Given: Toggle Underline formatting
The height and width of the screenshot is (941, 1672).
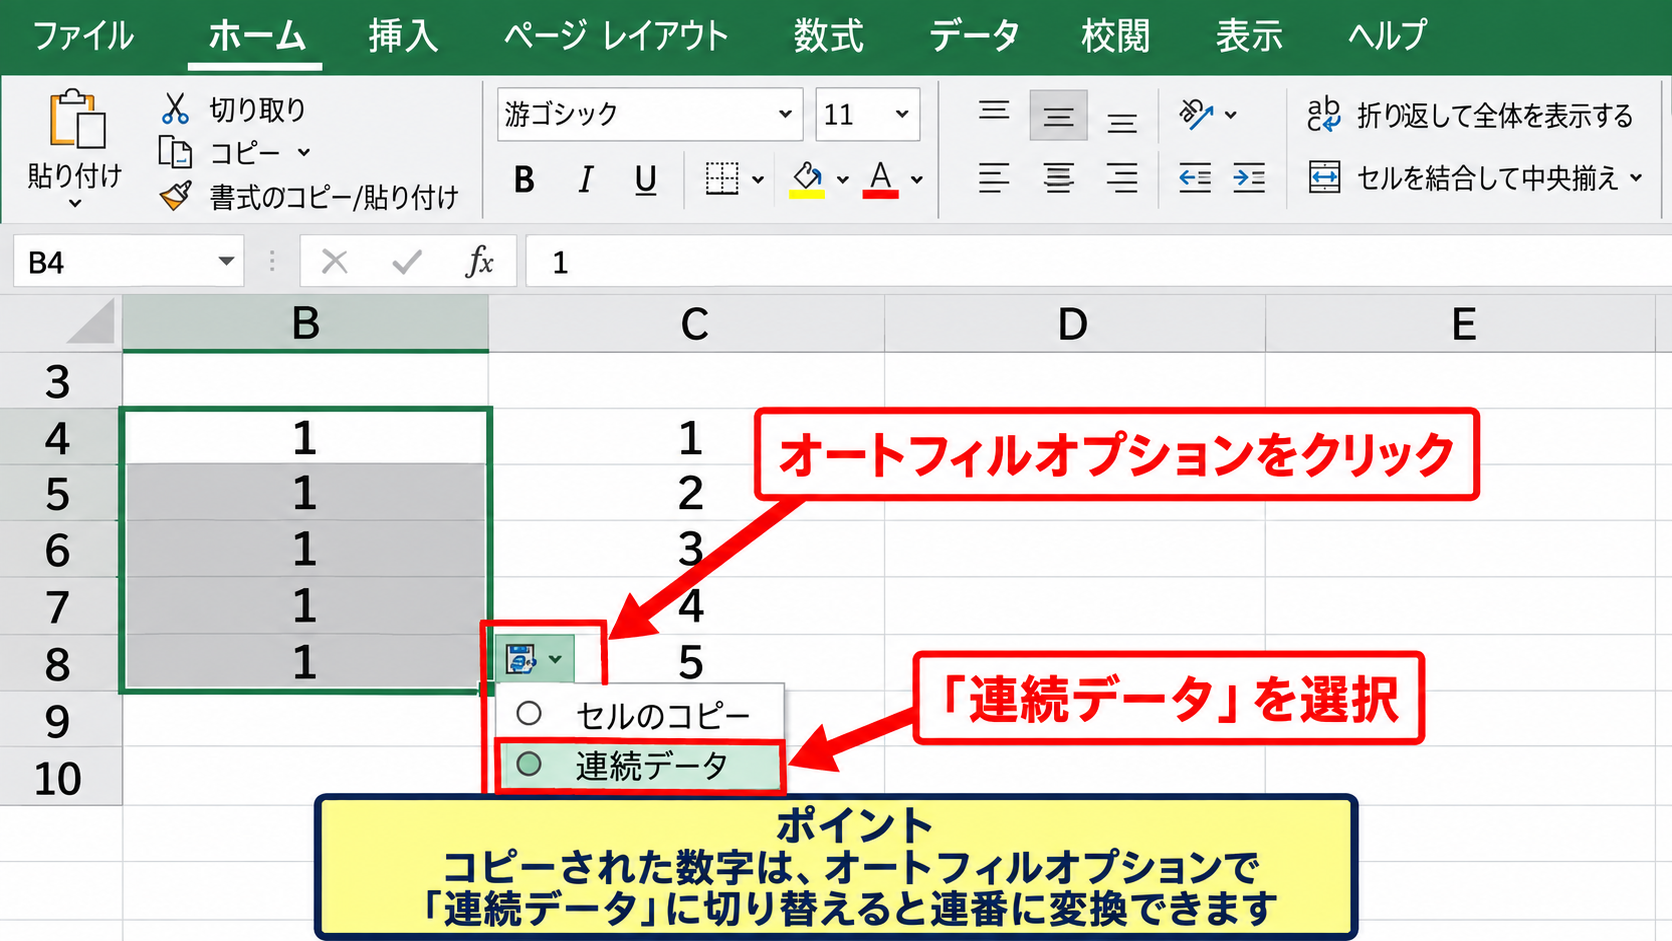Looking at the screenshot, I should [646, 180].
